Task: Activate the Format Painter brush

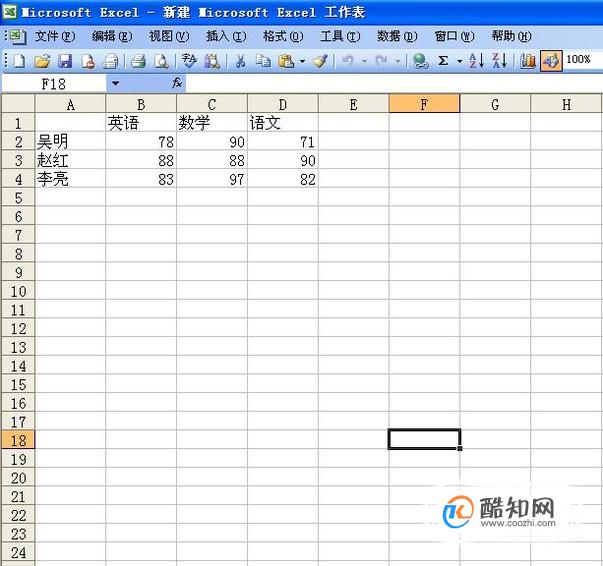Action: (x=320, y=61)
